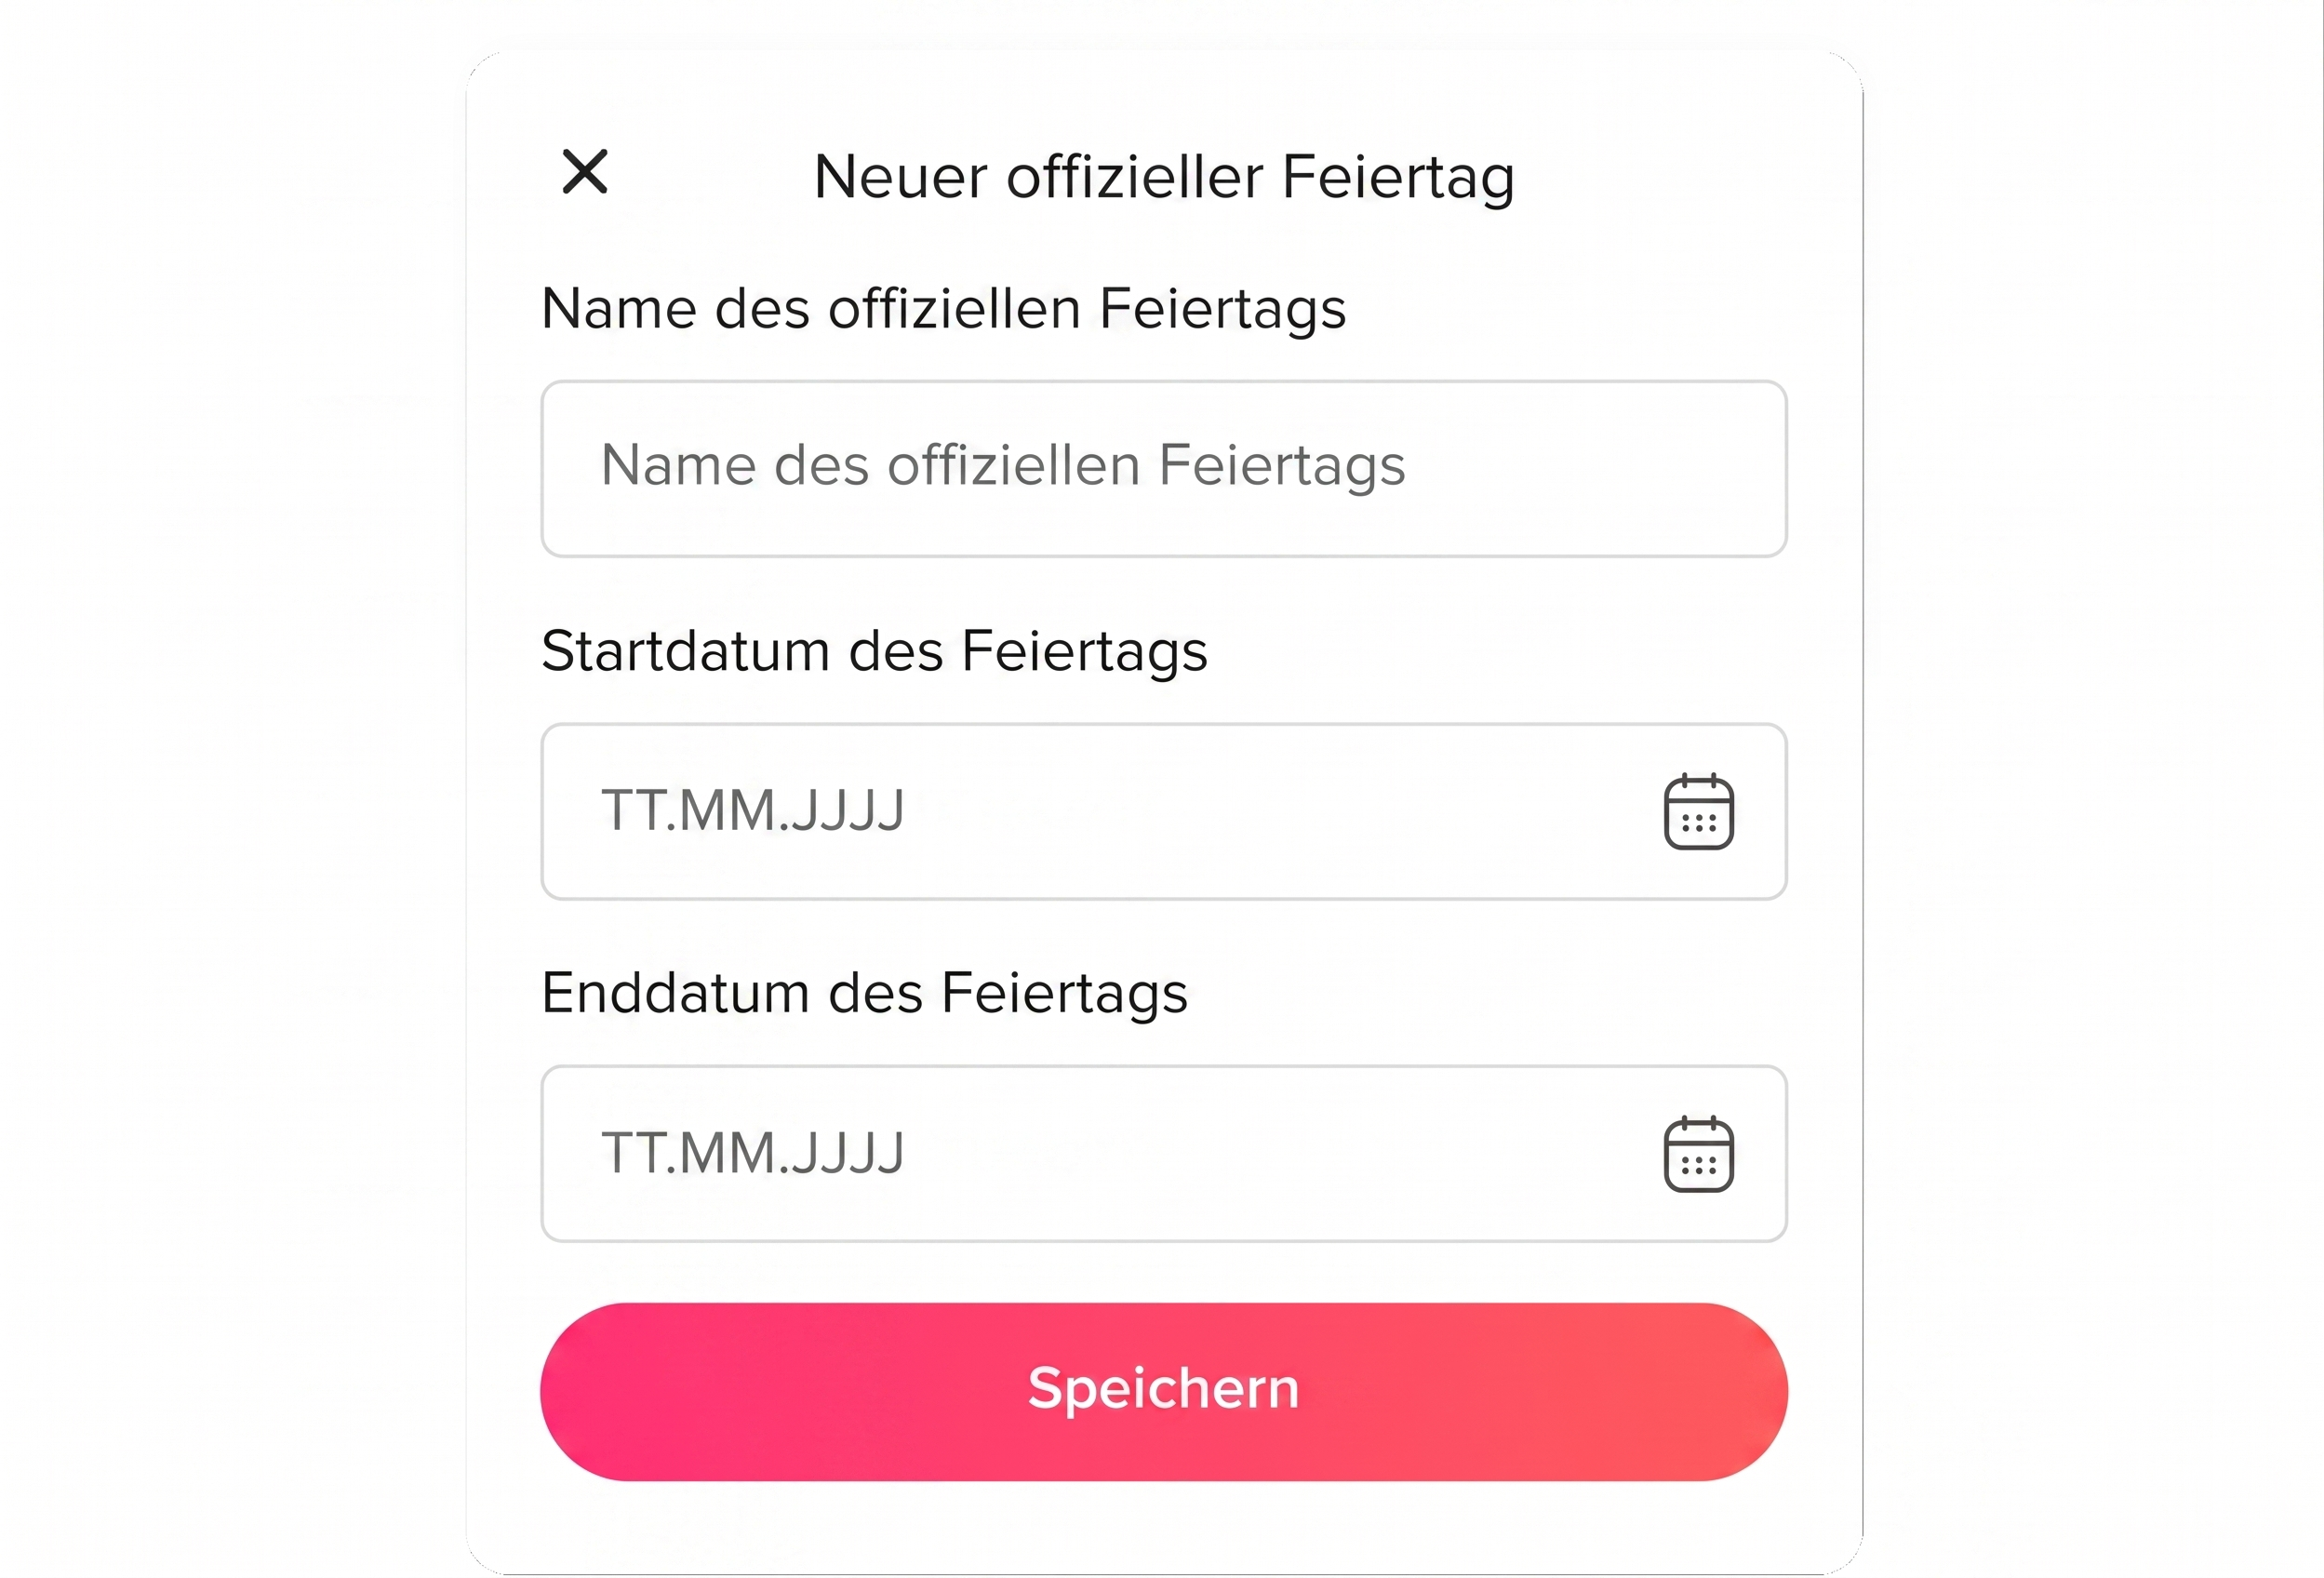Focus the holiday name input field
Screen dimensions: 2324x1578
coord(1163,468)
